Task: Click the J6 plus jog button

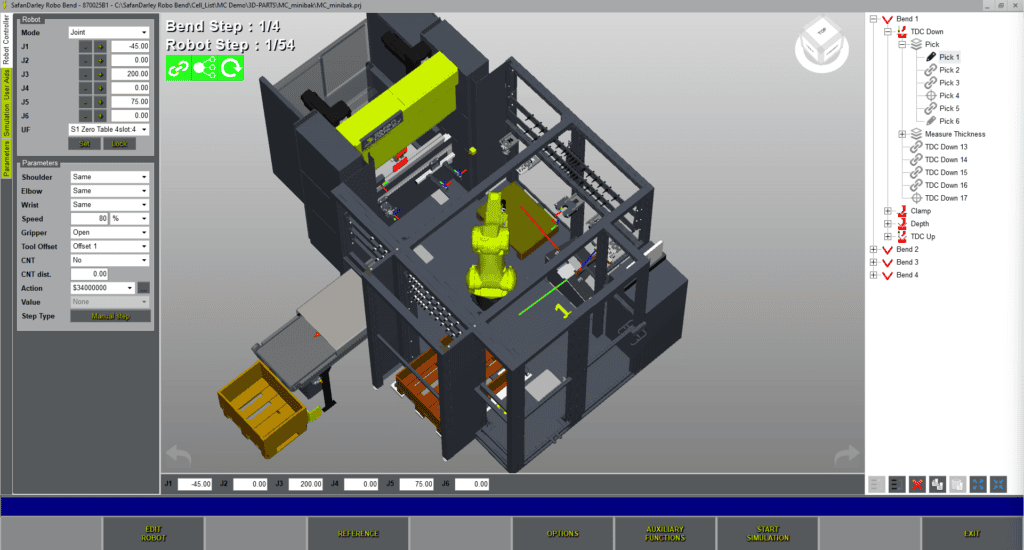Action: (x=101, y=116)
